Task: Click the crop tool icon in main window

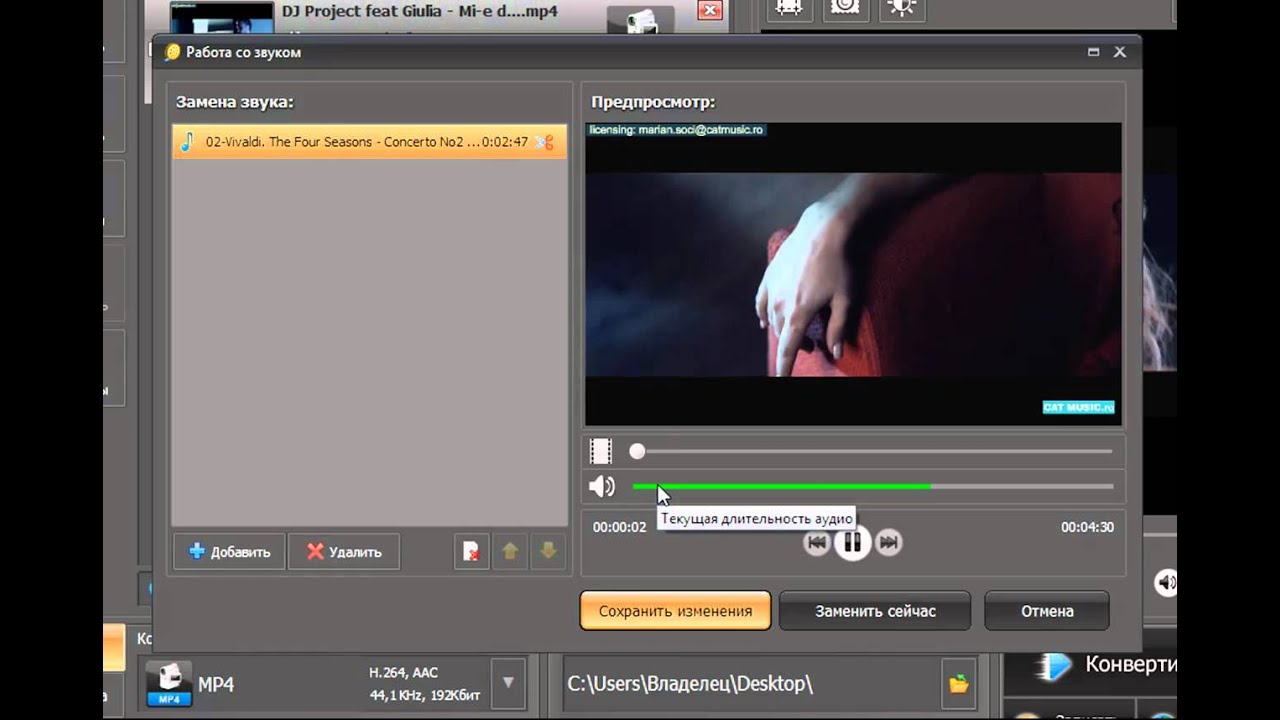Action: tap(789, 8)
